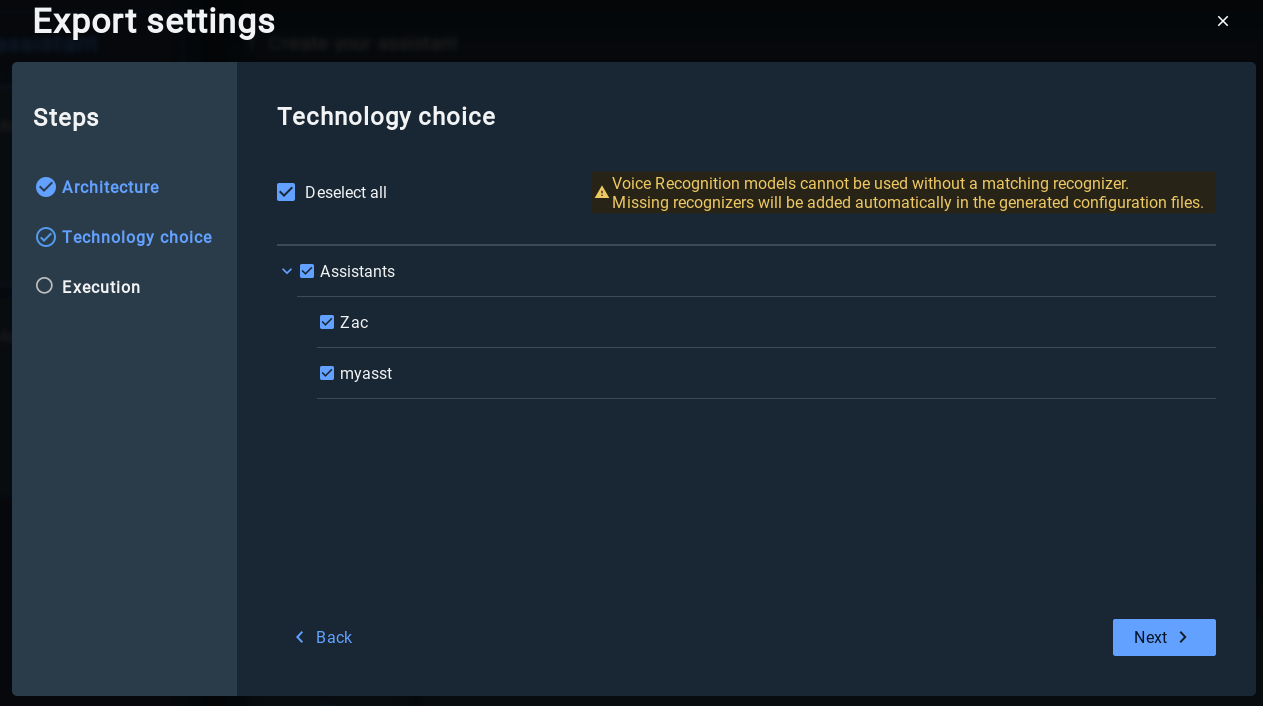Screen dimensions: 1263x706
Task: Collapse the Assistants tree chevron
Action: click(x=287, y=271)
